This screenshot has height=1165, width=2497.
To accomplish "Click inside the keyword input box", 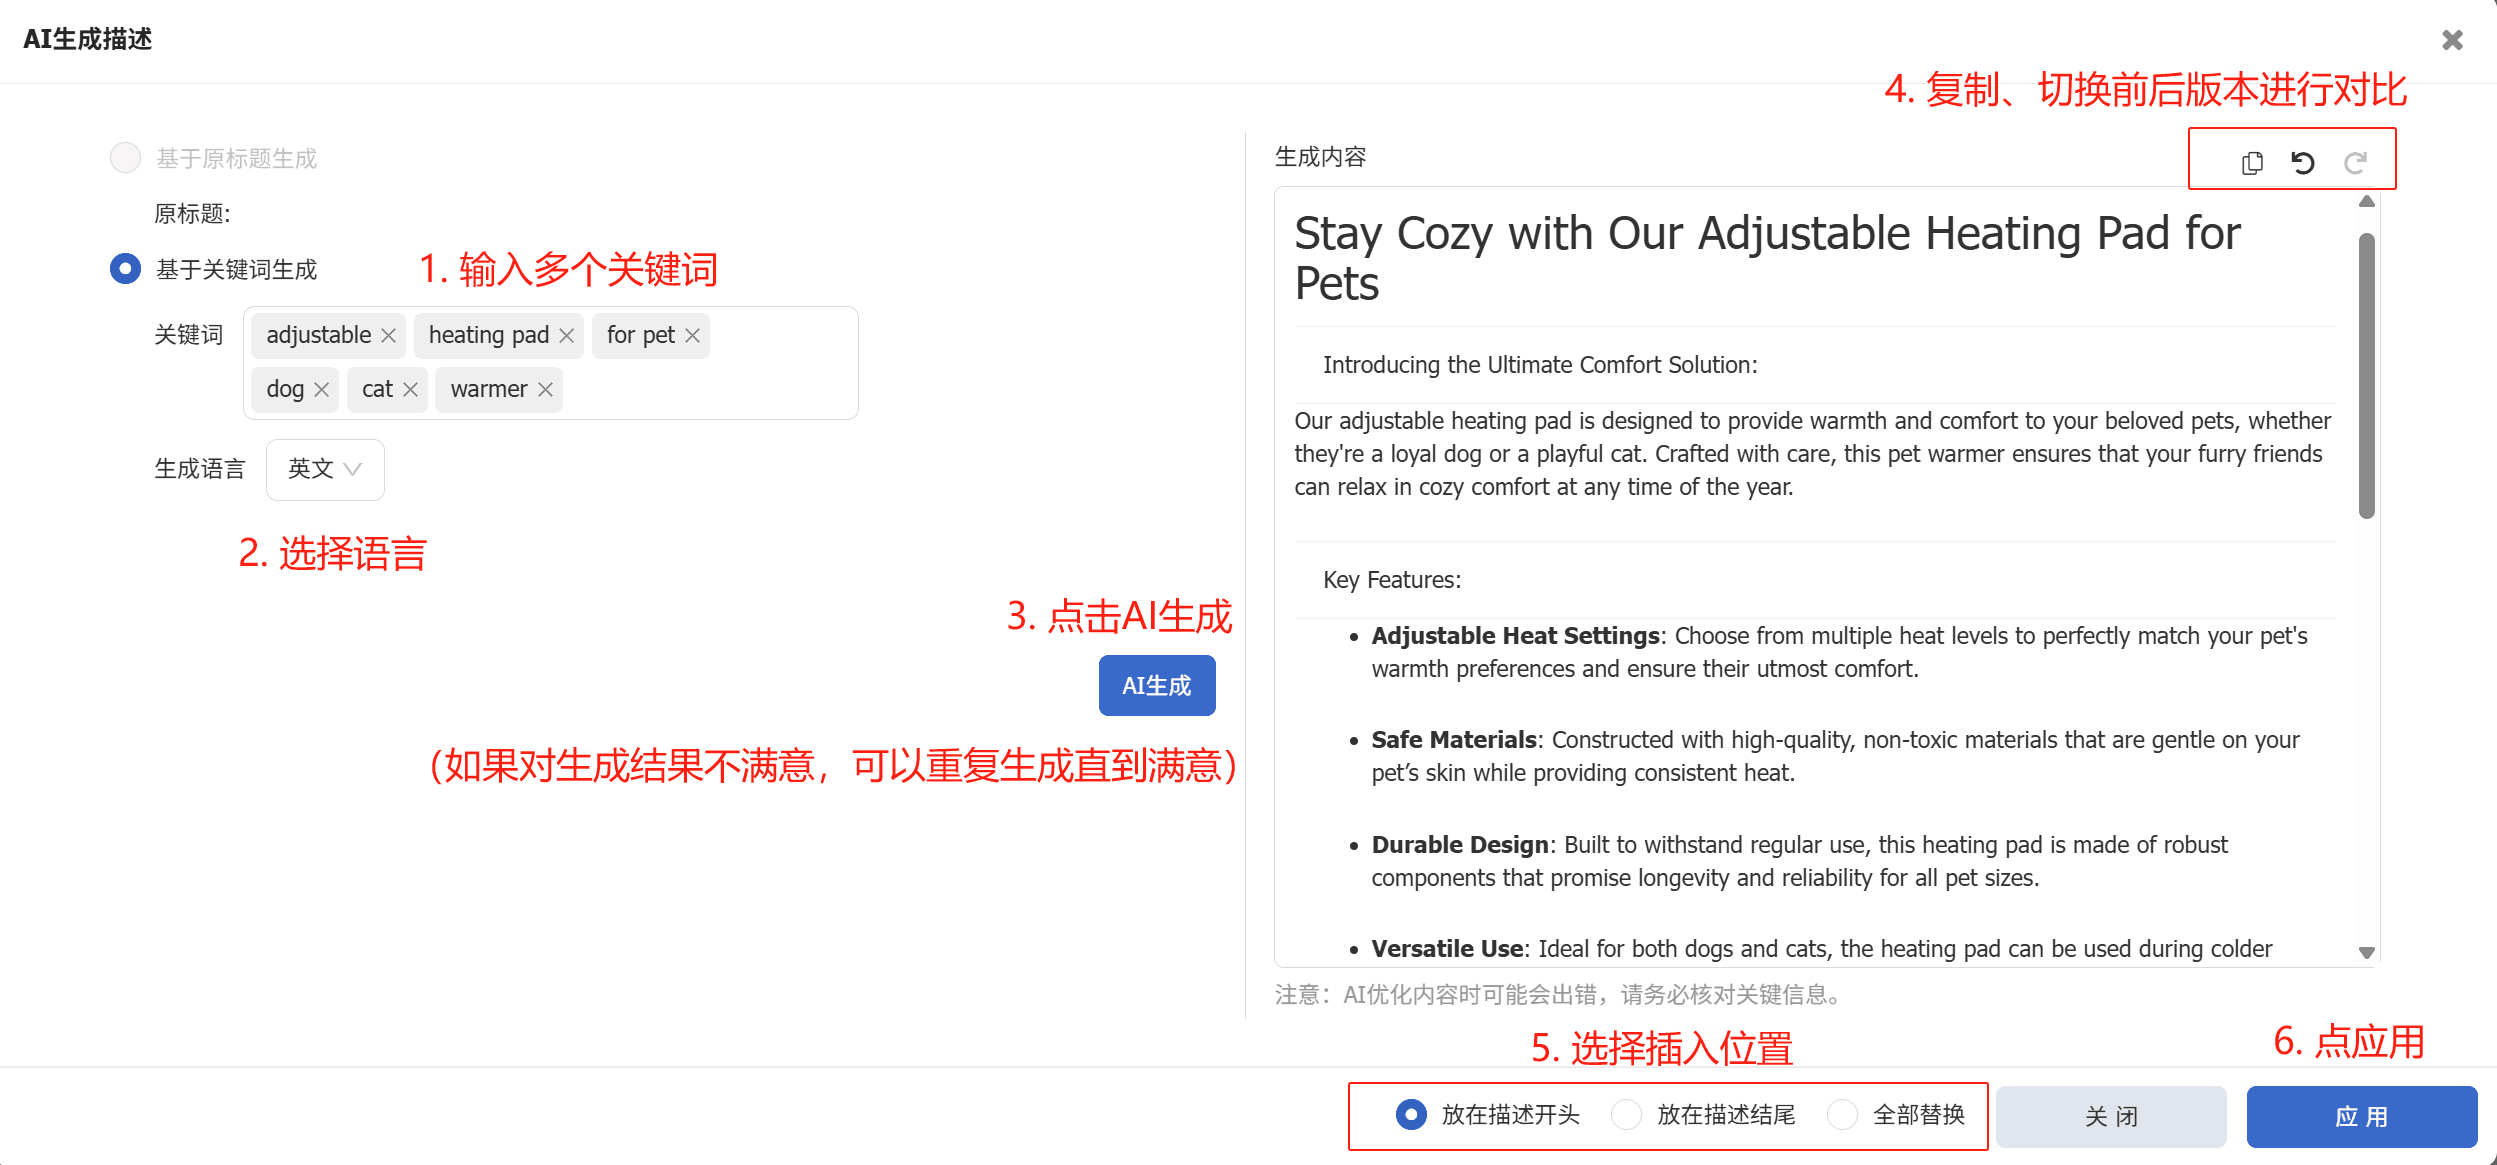I will click(710, 390).
